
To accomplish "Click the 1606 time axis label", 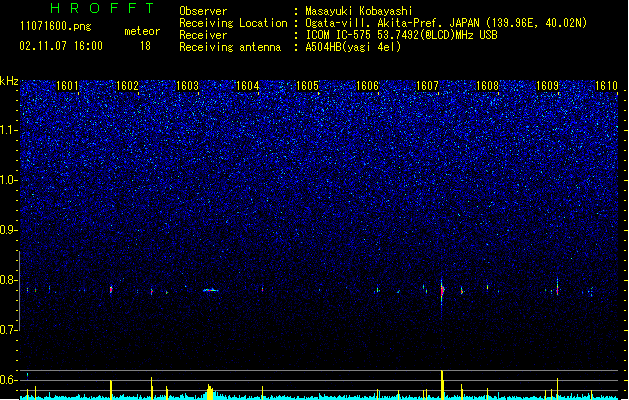I will 367,86.
